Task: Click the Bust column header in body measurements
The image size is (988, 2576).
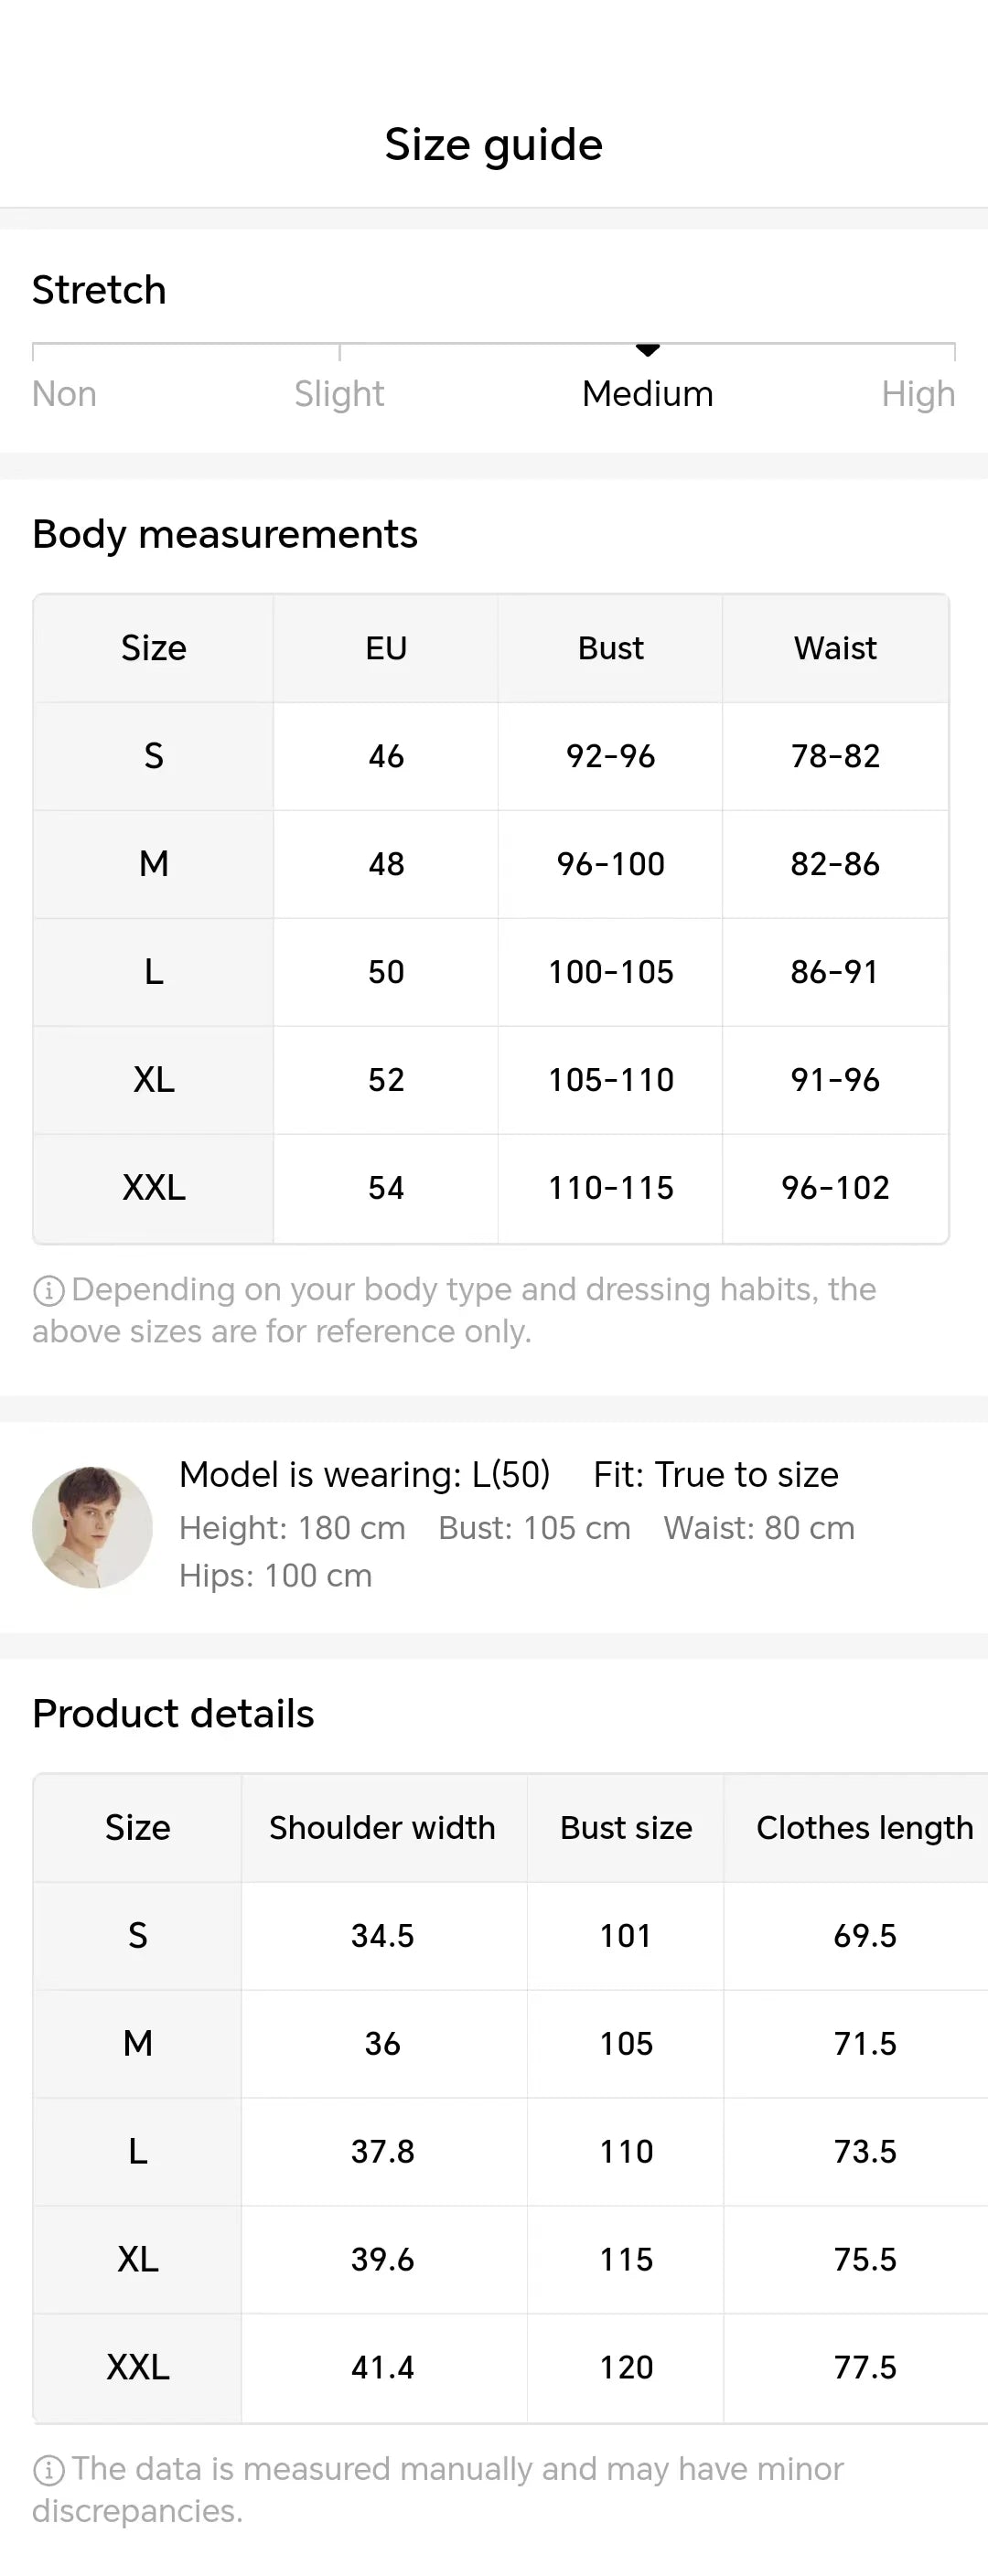Action: click(610, 648)
